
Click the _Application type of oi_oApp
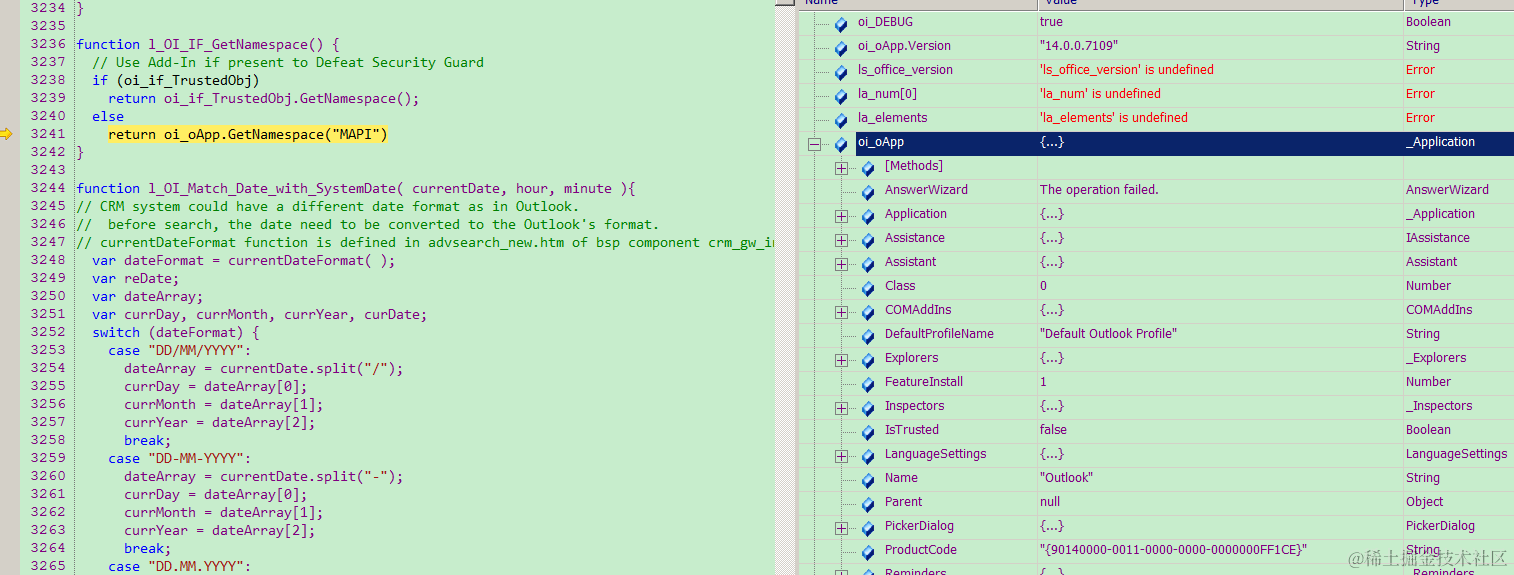click(1440, 142)
